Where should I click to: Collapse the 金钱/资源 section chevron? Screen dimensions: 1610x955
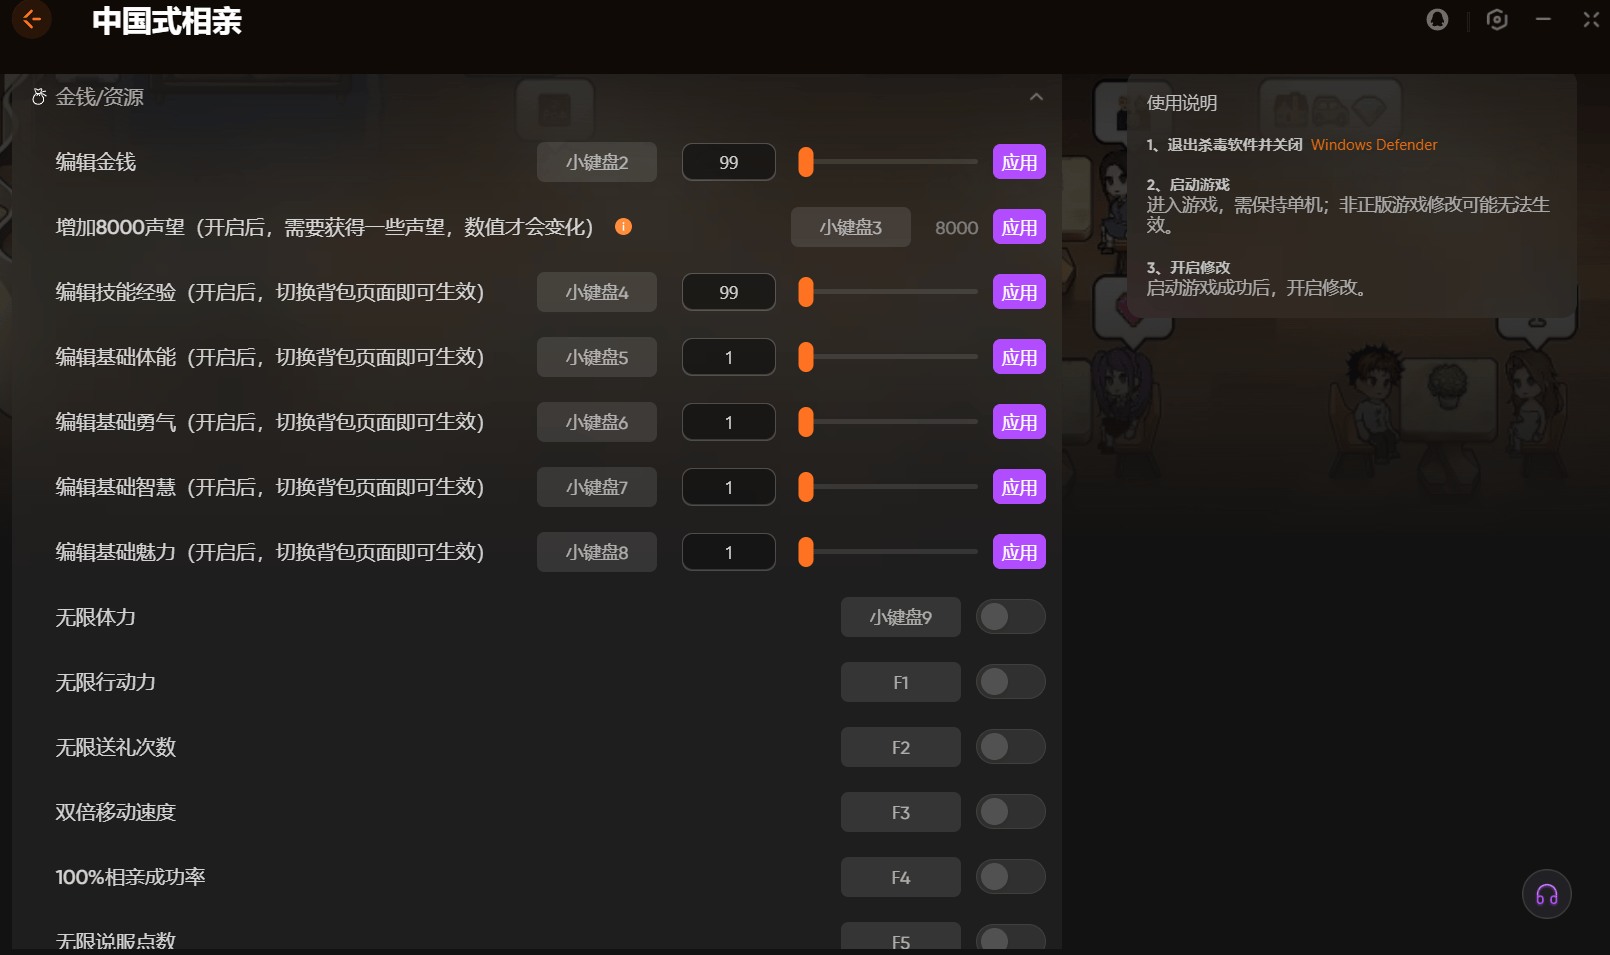(1036, 97)
